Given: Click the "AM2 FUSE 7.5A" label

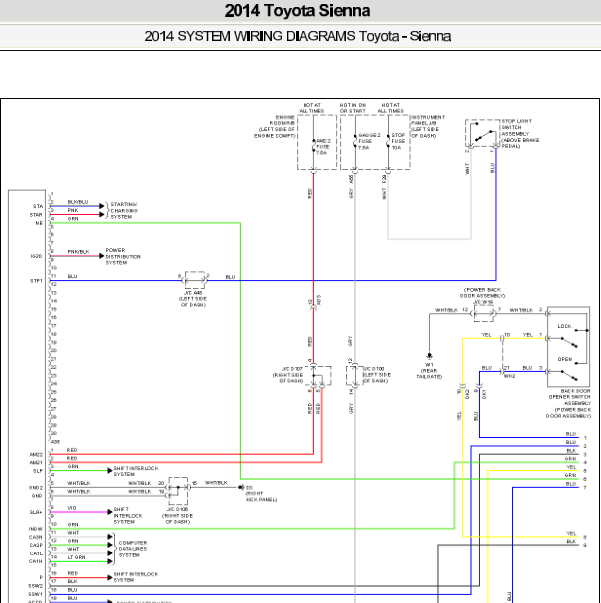Looking at the screenshot, I should tap(323, 147).
